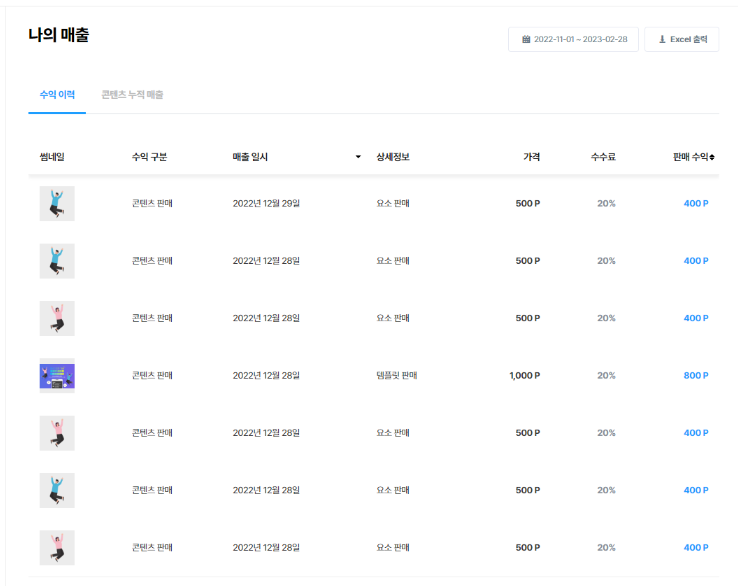
Task: Open the 2022-11-01 ~ 2023-02-28 date range selector
Action: 573,40
